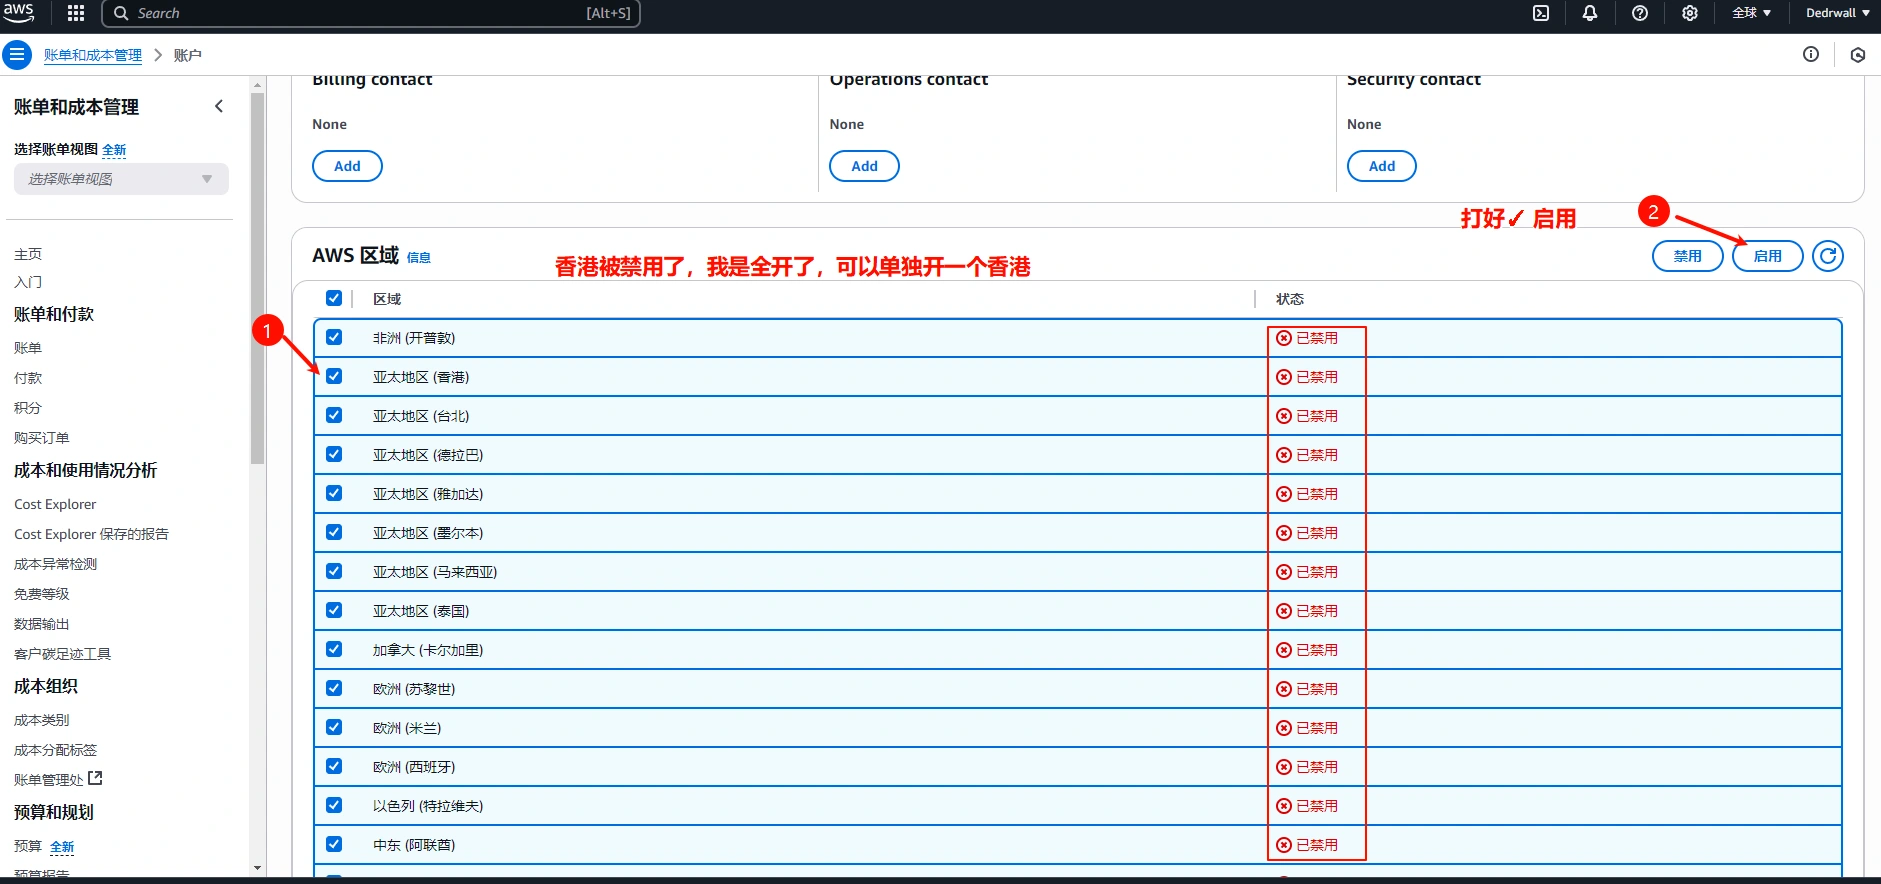The height and width of the screenshot is (884, 1881).
Task: Click Add under Billing contact
Action: [347, 166]
